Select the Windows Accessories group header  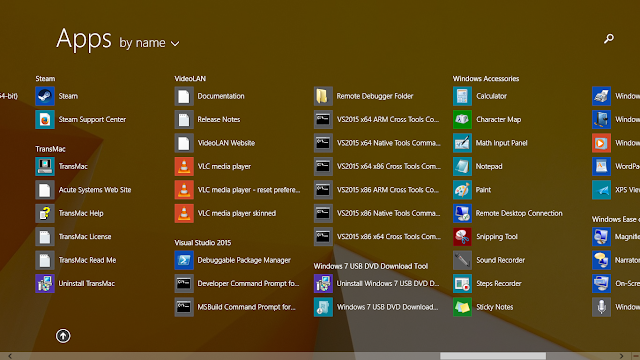tap(486, 79)
